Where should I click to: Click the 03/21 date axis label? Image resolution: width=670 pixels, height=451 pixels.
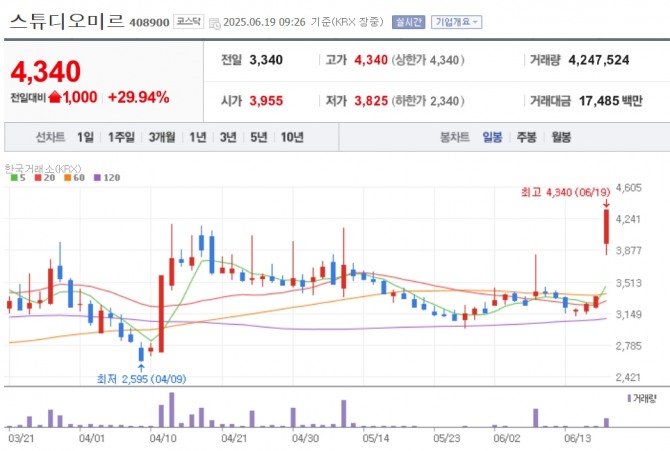point(21,438)
